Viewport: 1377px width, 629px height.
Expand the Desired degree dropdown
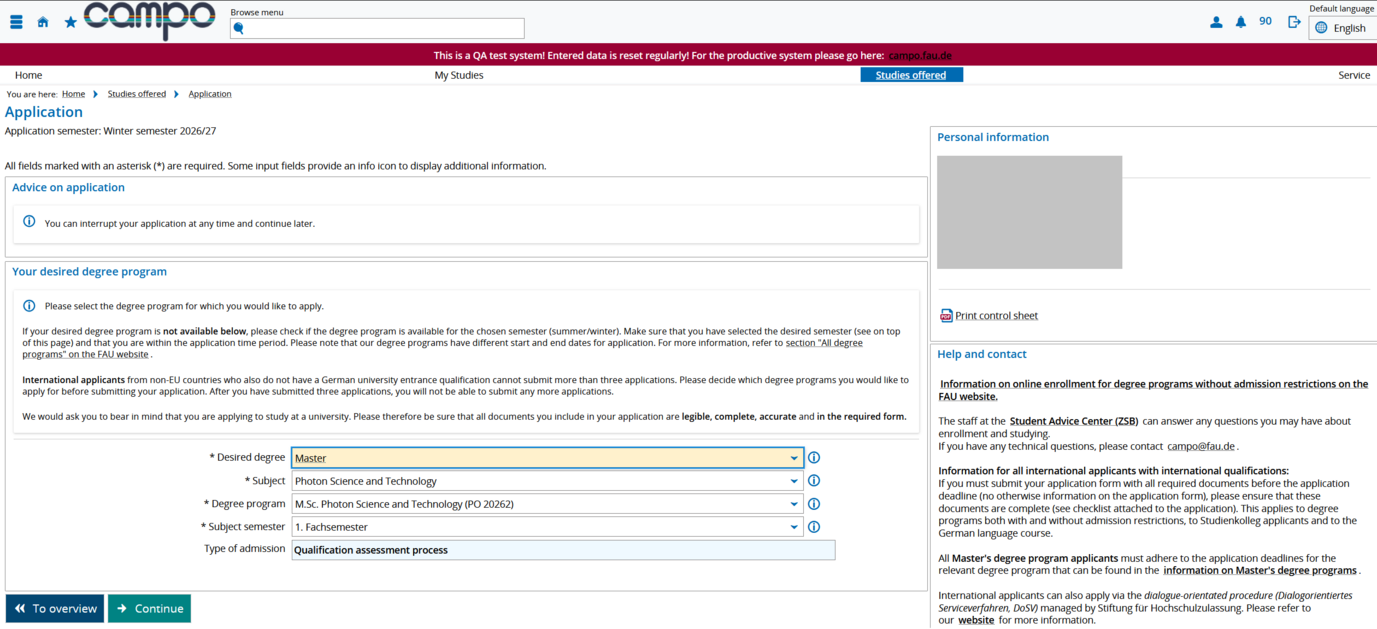tap(547, 458)
